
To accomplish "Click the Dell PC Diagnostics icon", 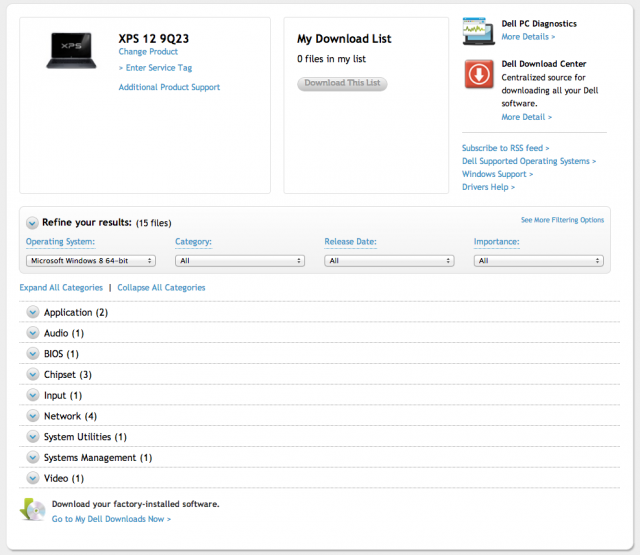I will 478,31.
